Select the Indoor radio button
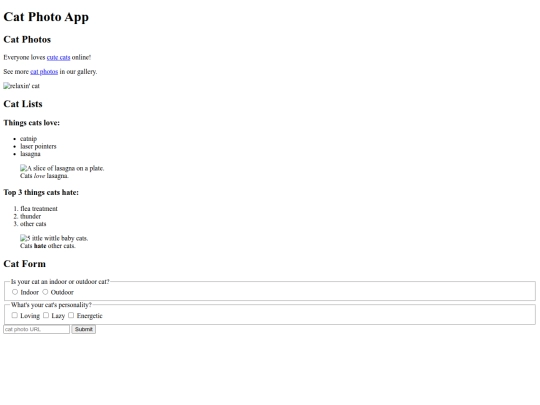This screenshot has height=405, width=540. pos(15,292)
